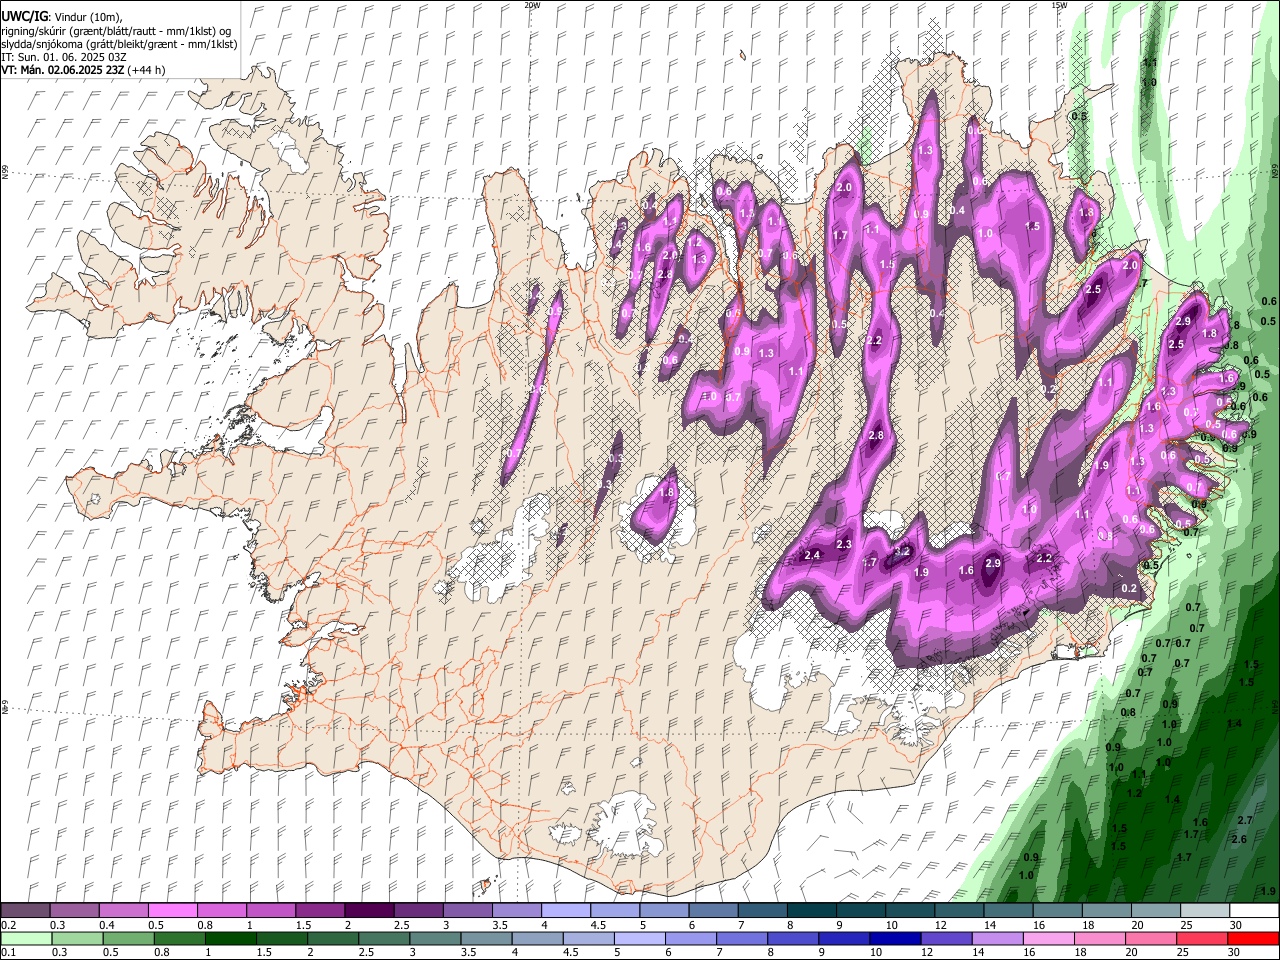Click the lightest green 0.1 swatch on rain scale
Screen dimensions: 1280x960
click(26, 939)
